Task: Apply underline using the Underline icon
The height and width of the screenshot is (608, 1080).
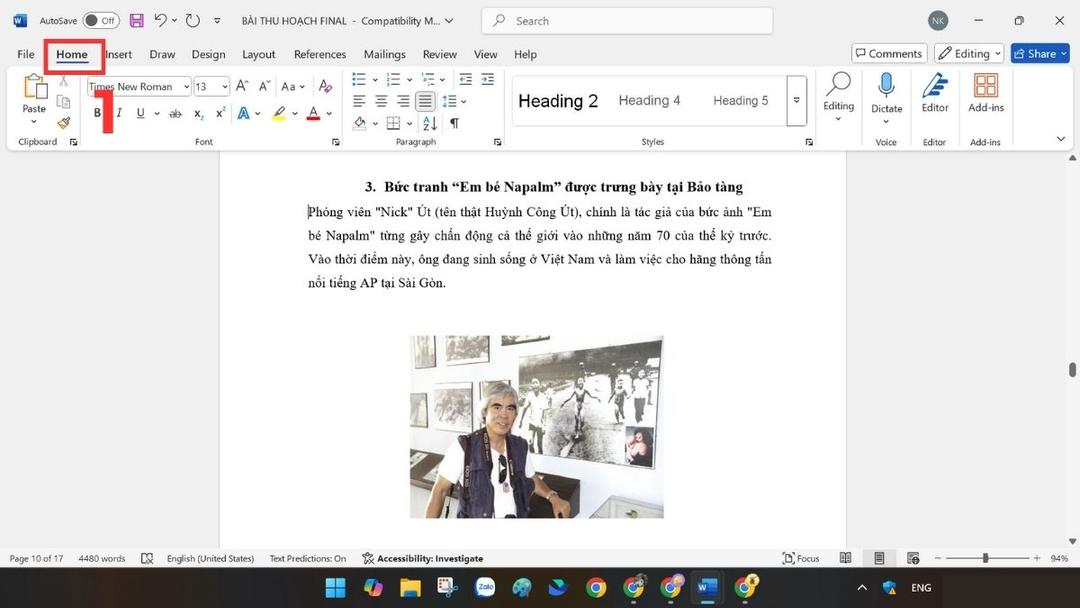Action: click(x=139, y=112)
